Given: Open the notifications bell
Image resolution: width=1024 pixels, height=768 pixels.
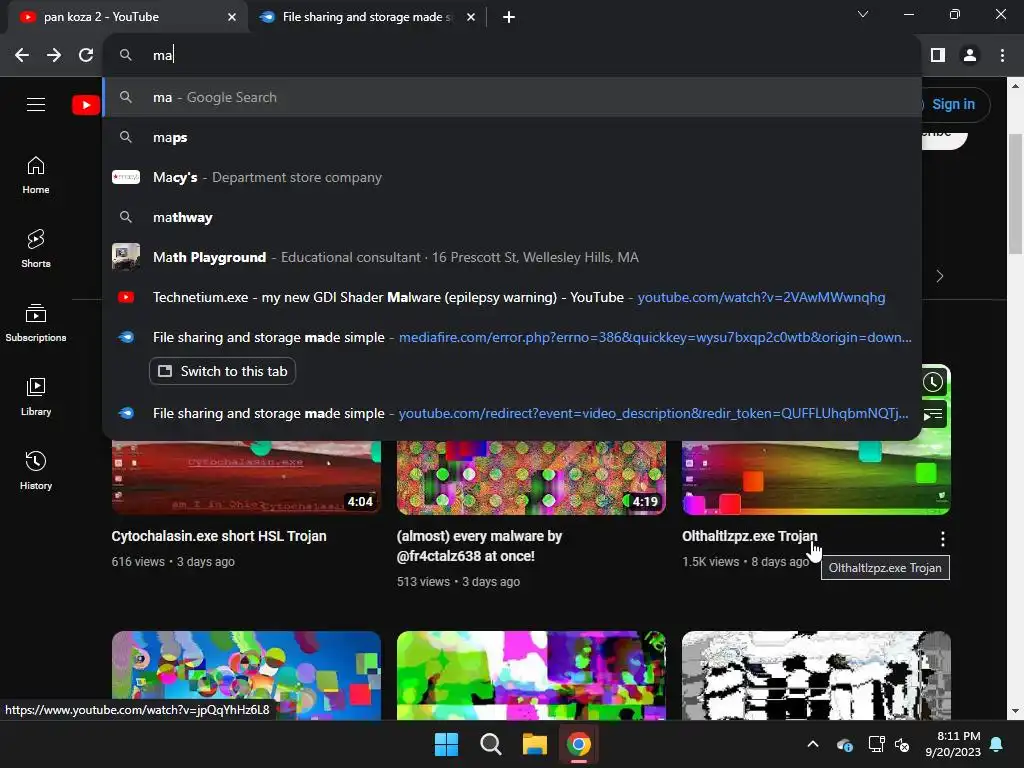Looking at the screenshot, I should 997,744.
